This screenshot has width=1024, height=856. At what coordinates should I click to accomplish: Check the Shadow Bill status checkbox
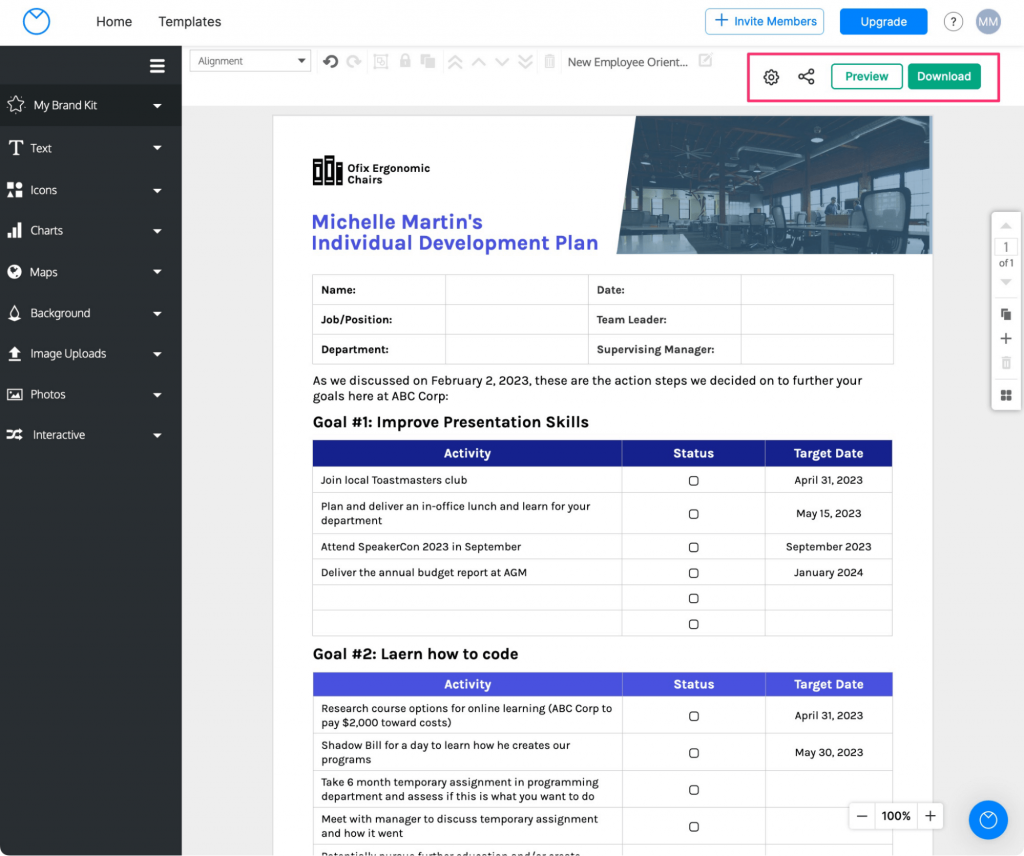[694, 753]
